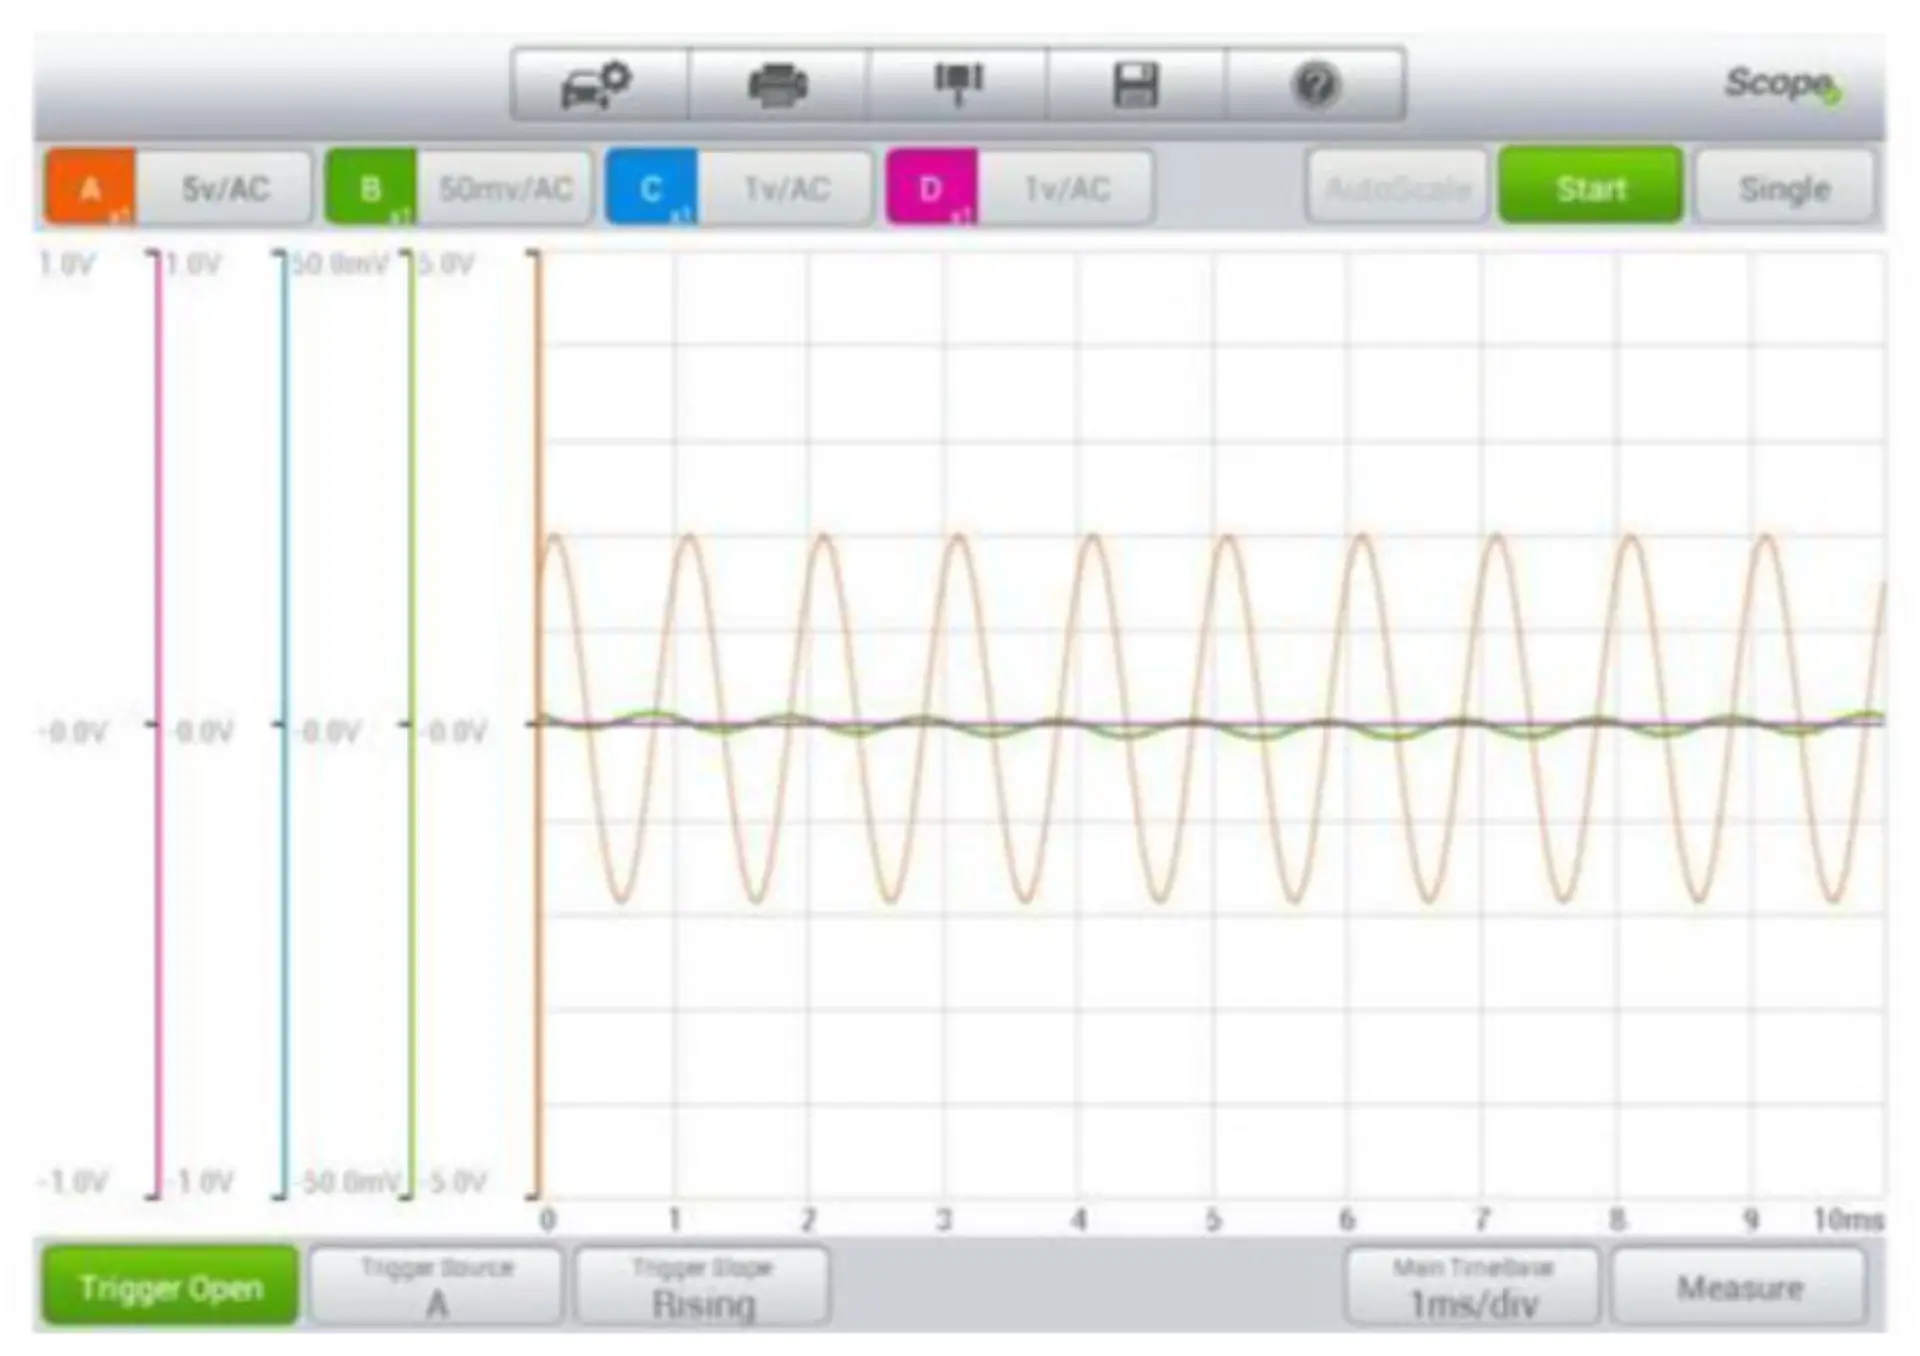Click the Single capture button

coord(1784,188)
